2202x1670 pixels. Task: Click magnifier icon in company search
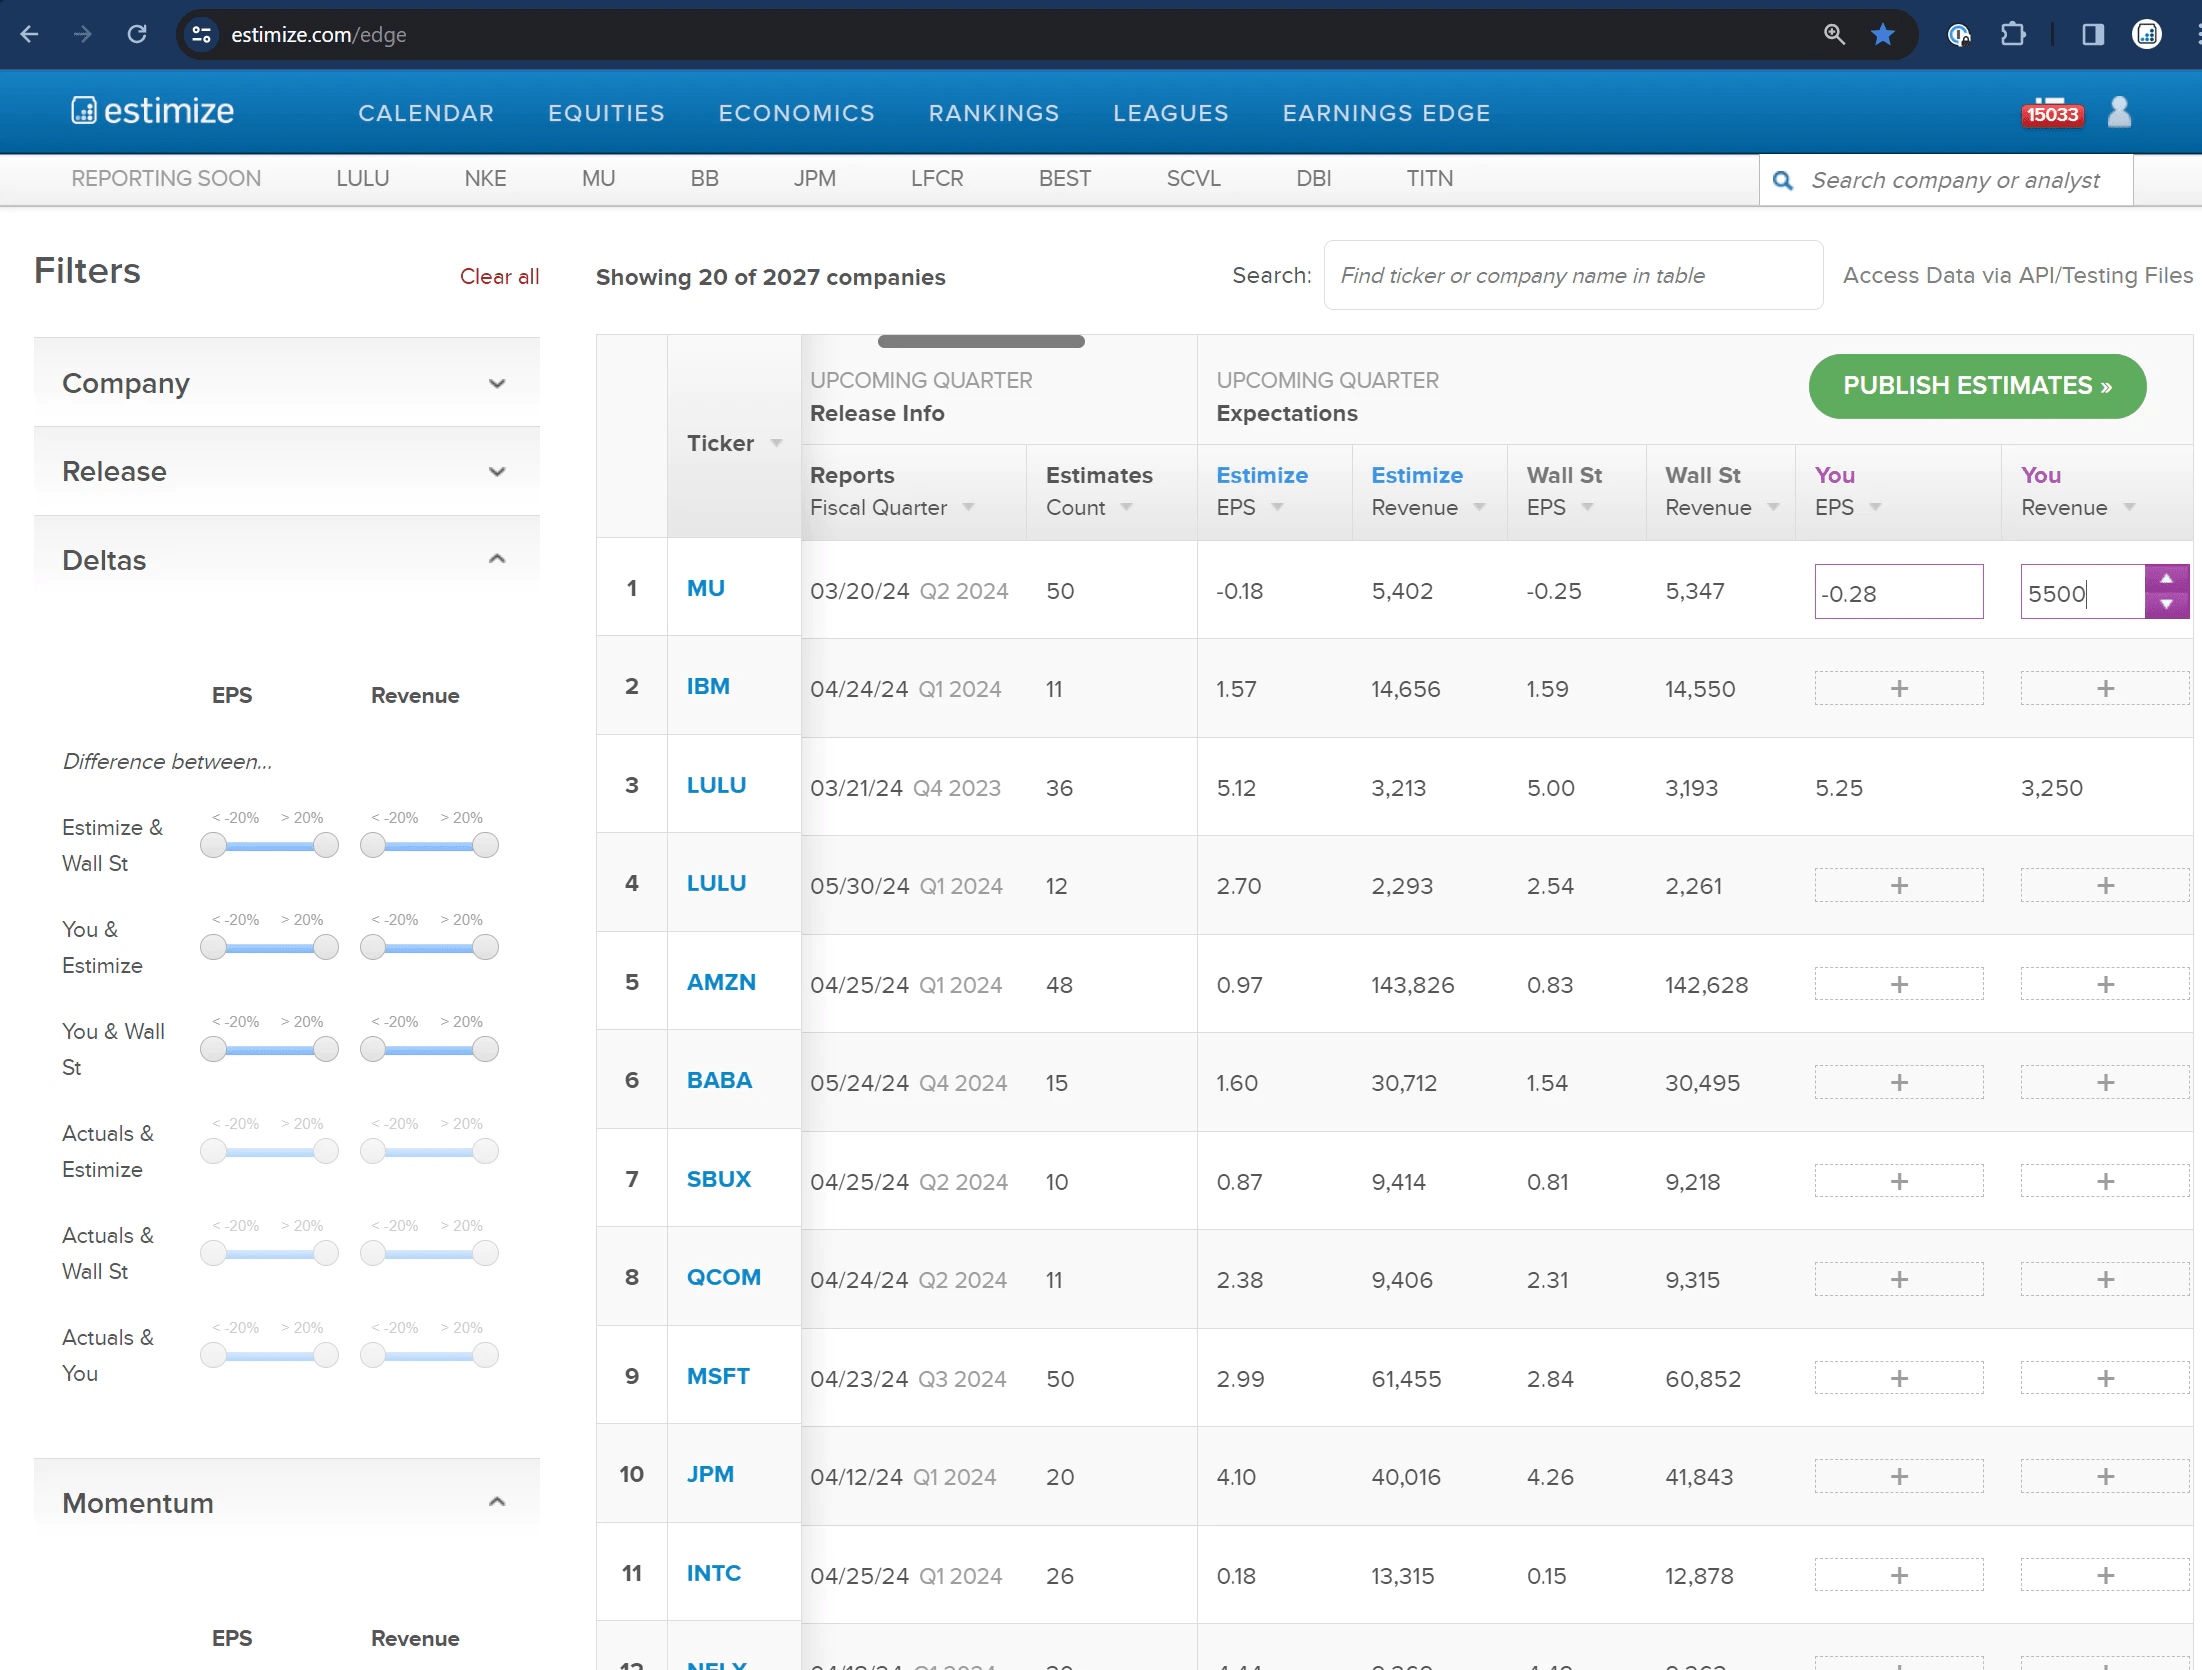1783,181
